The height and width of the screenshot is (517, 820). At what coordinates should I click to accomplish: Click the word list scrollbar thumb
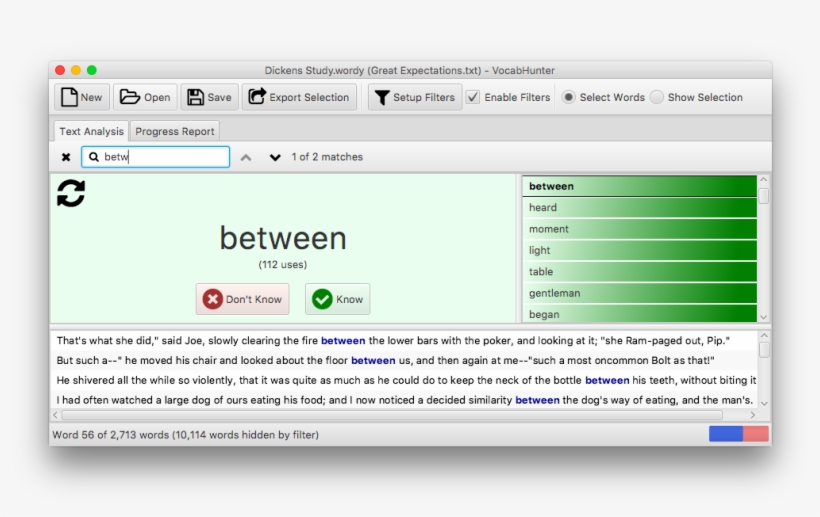tap(764, 196)
